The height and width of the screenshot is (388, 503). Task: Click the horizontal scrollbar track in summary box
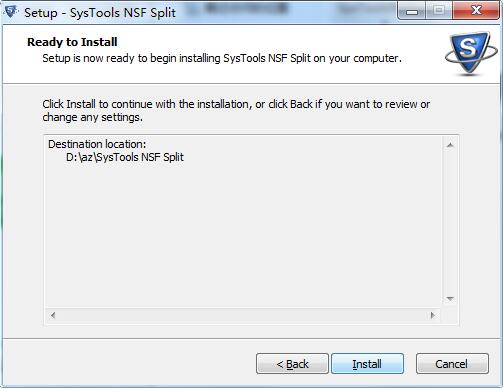[243, 315]
